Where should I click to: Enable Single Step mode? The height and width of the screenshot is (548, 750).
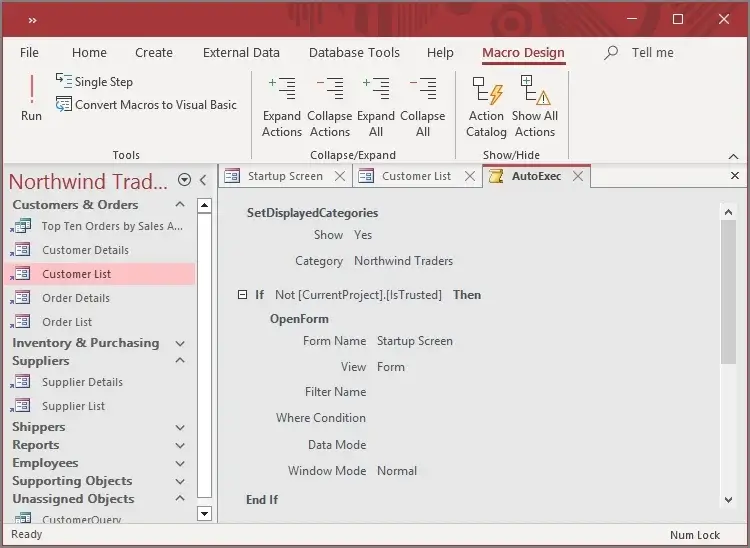coord(94,82)
